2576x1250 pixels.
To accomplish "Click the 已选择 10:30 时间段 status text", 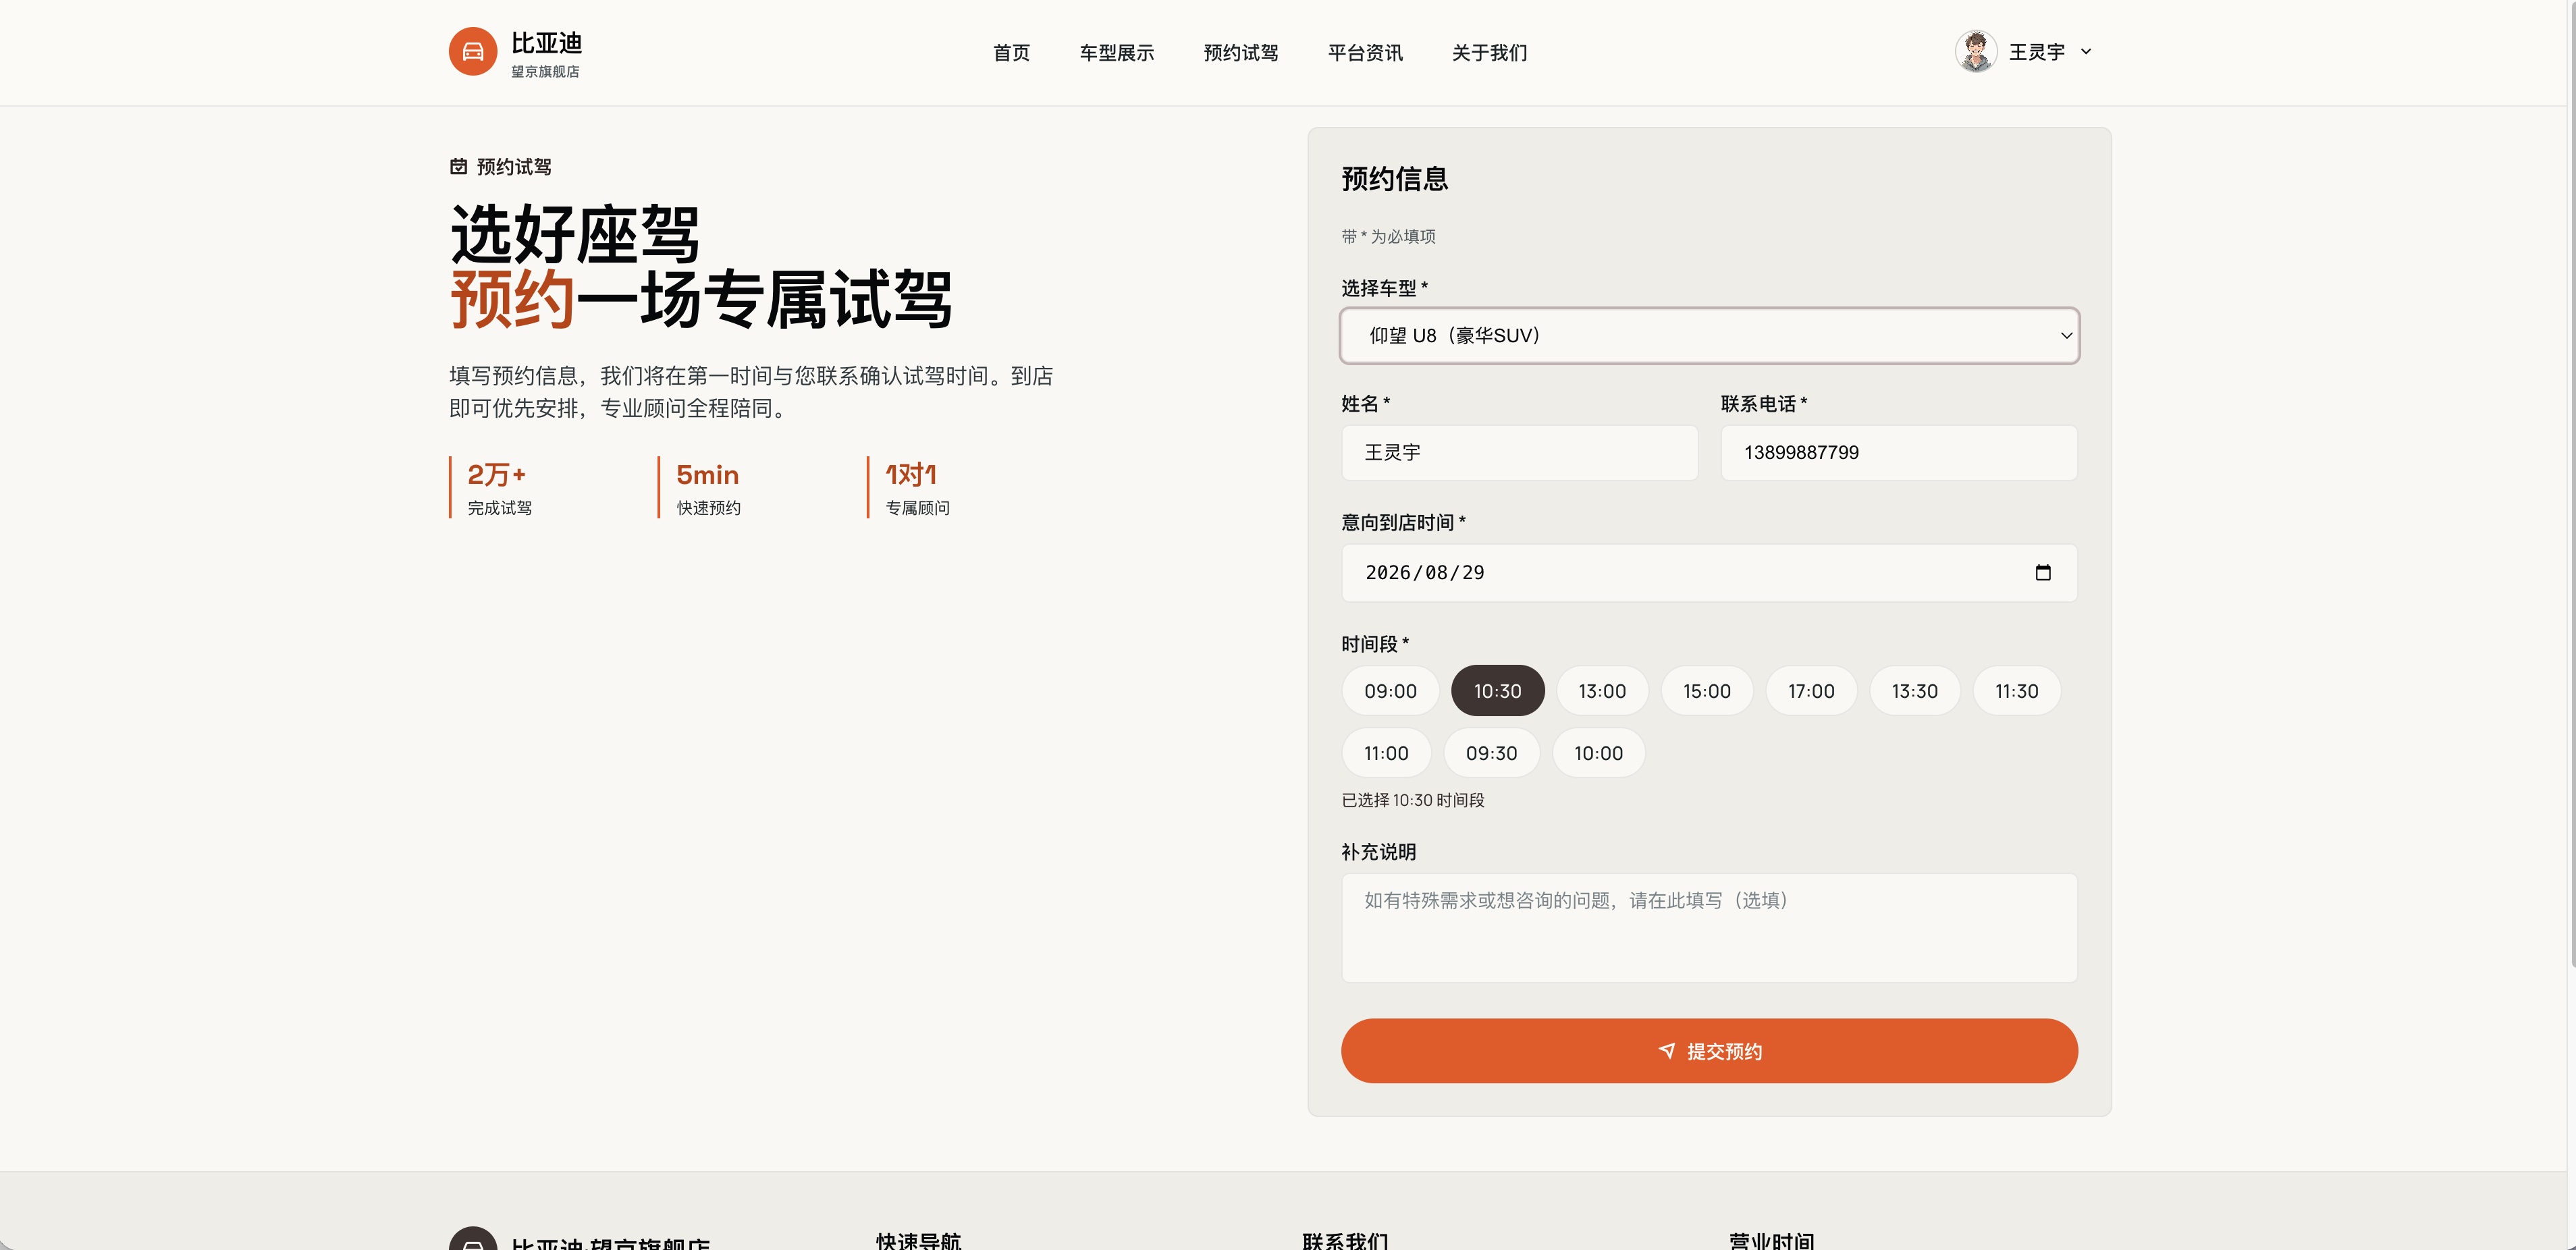I will pyautogui.click(x=1412, y=800).
